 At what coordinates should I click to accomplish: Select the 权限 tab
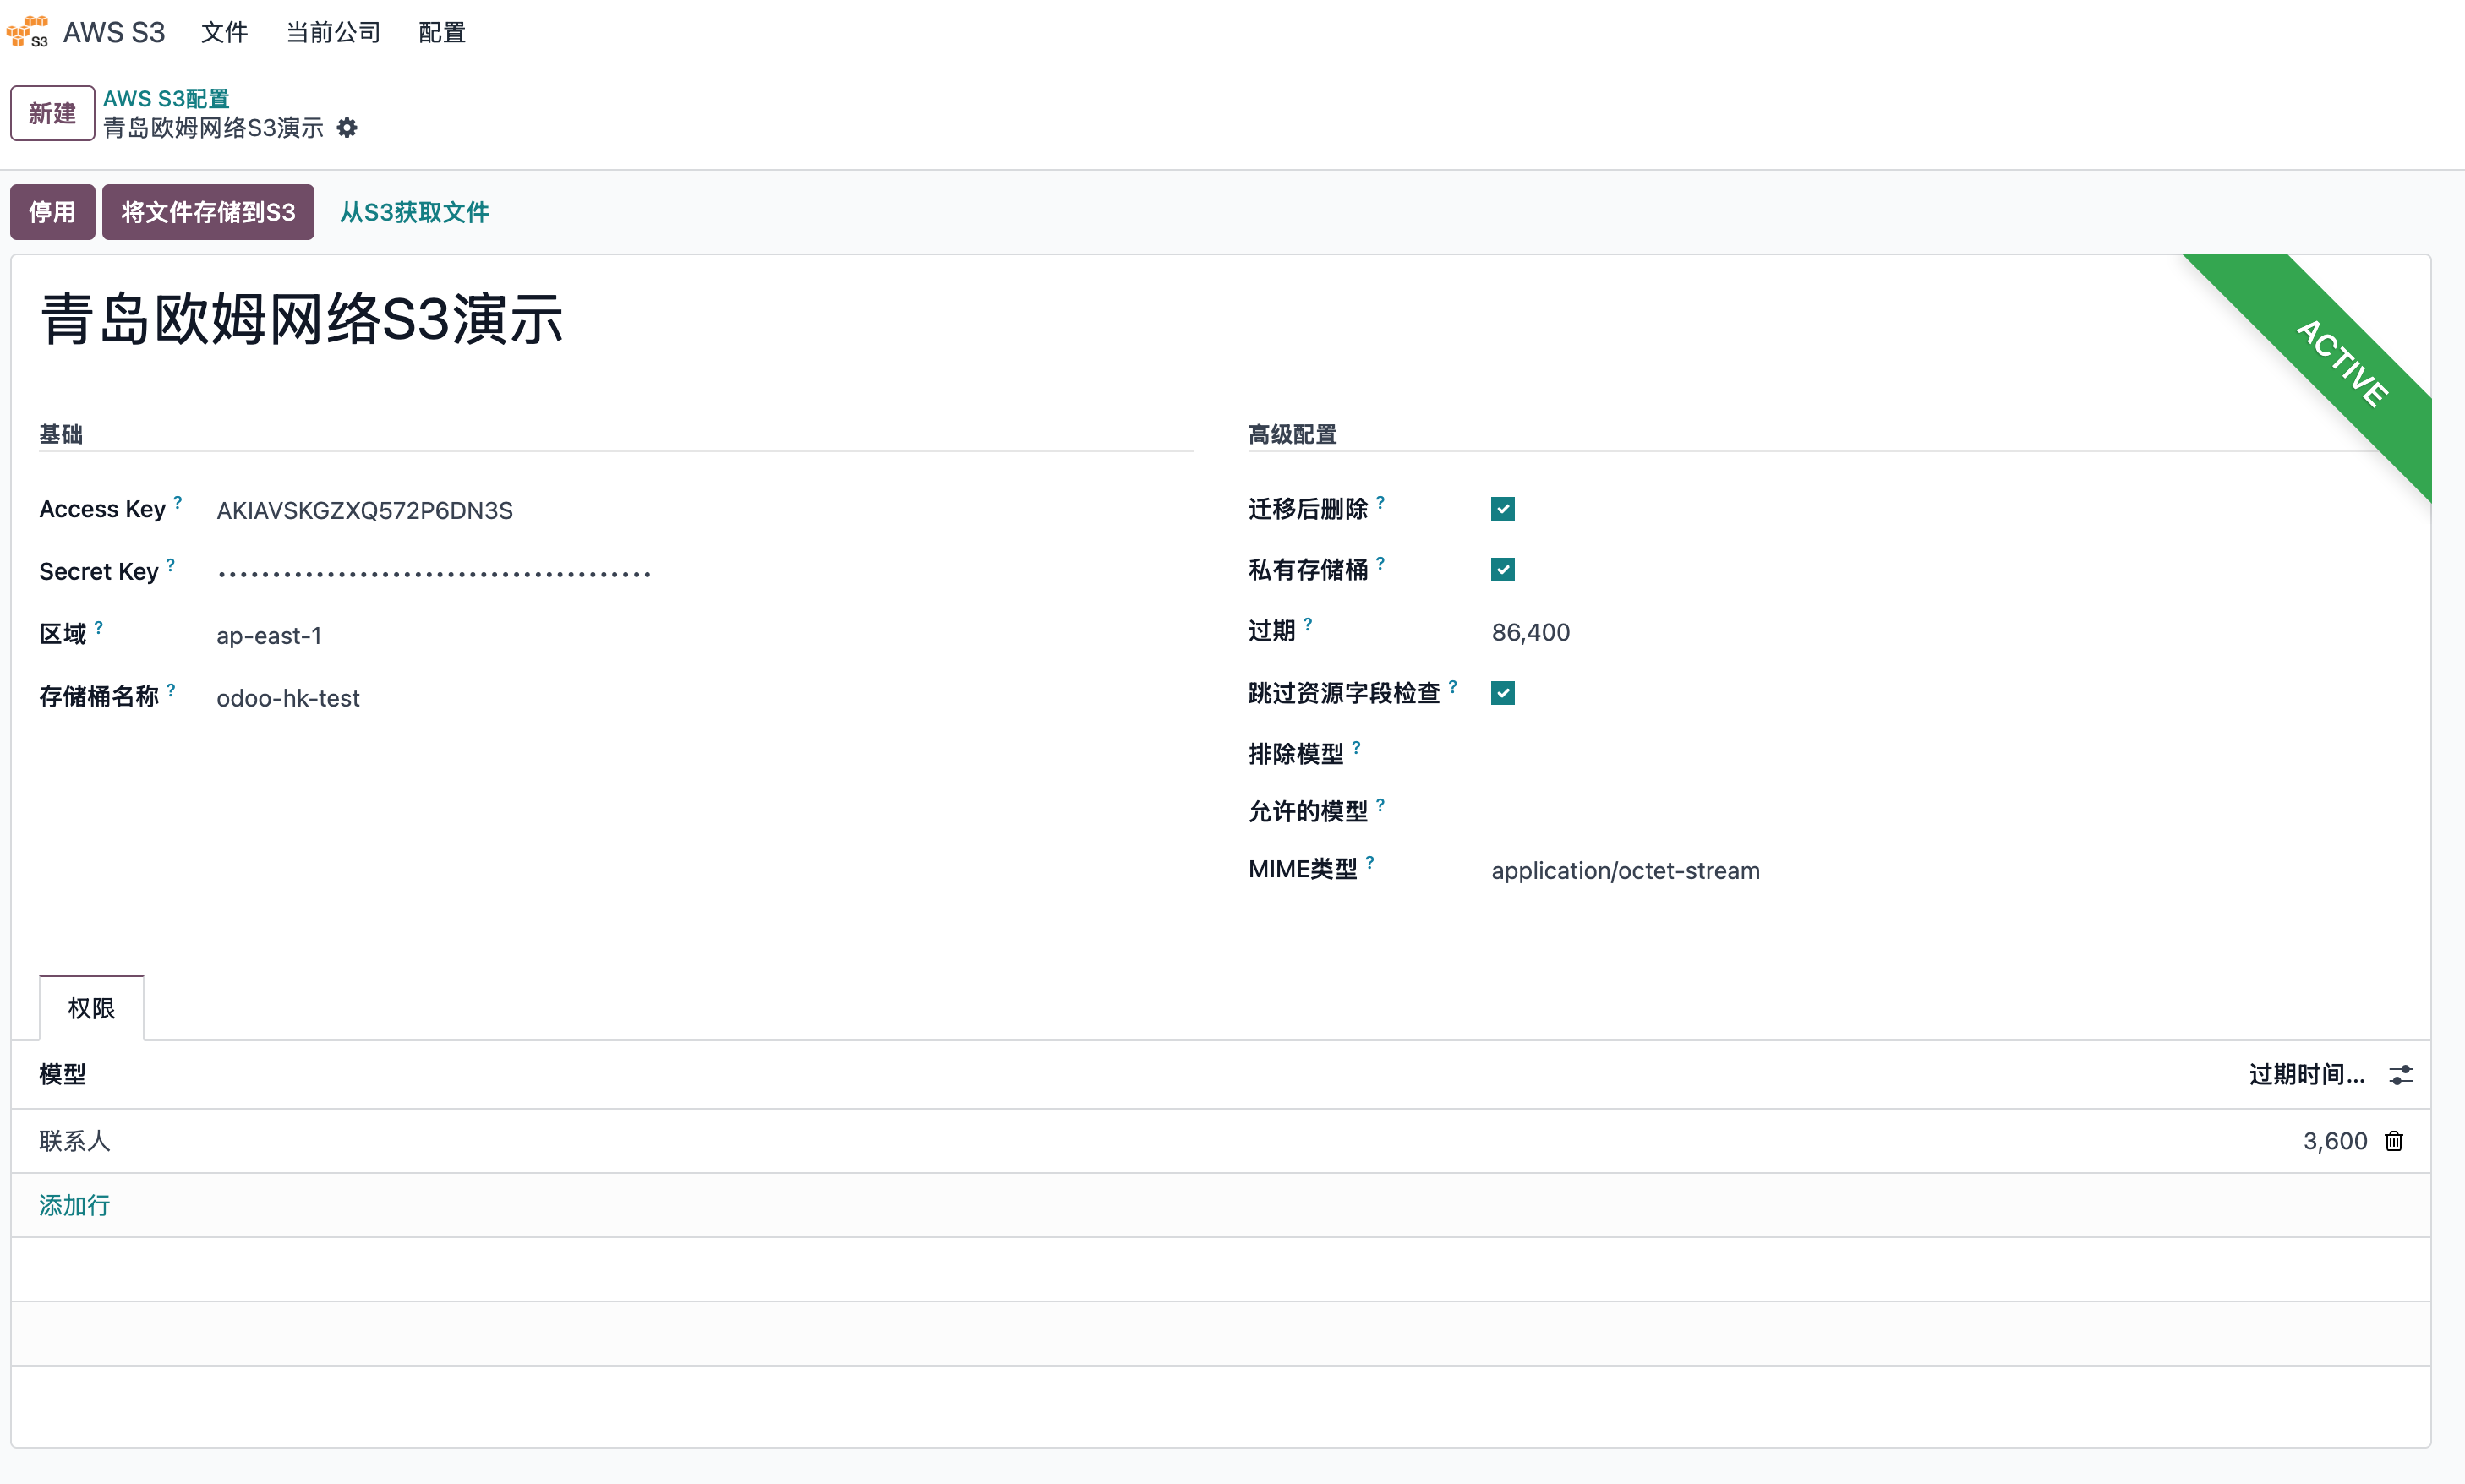91,1008
